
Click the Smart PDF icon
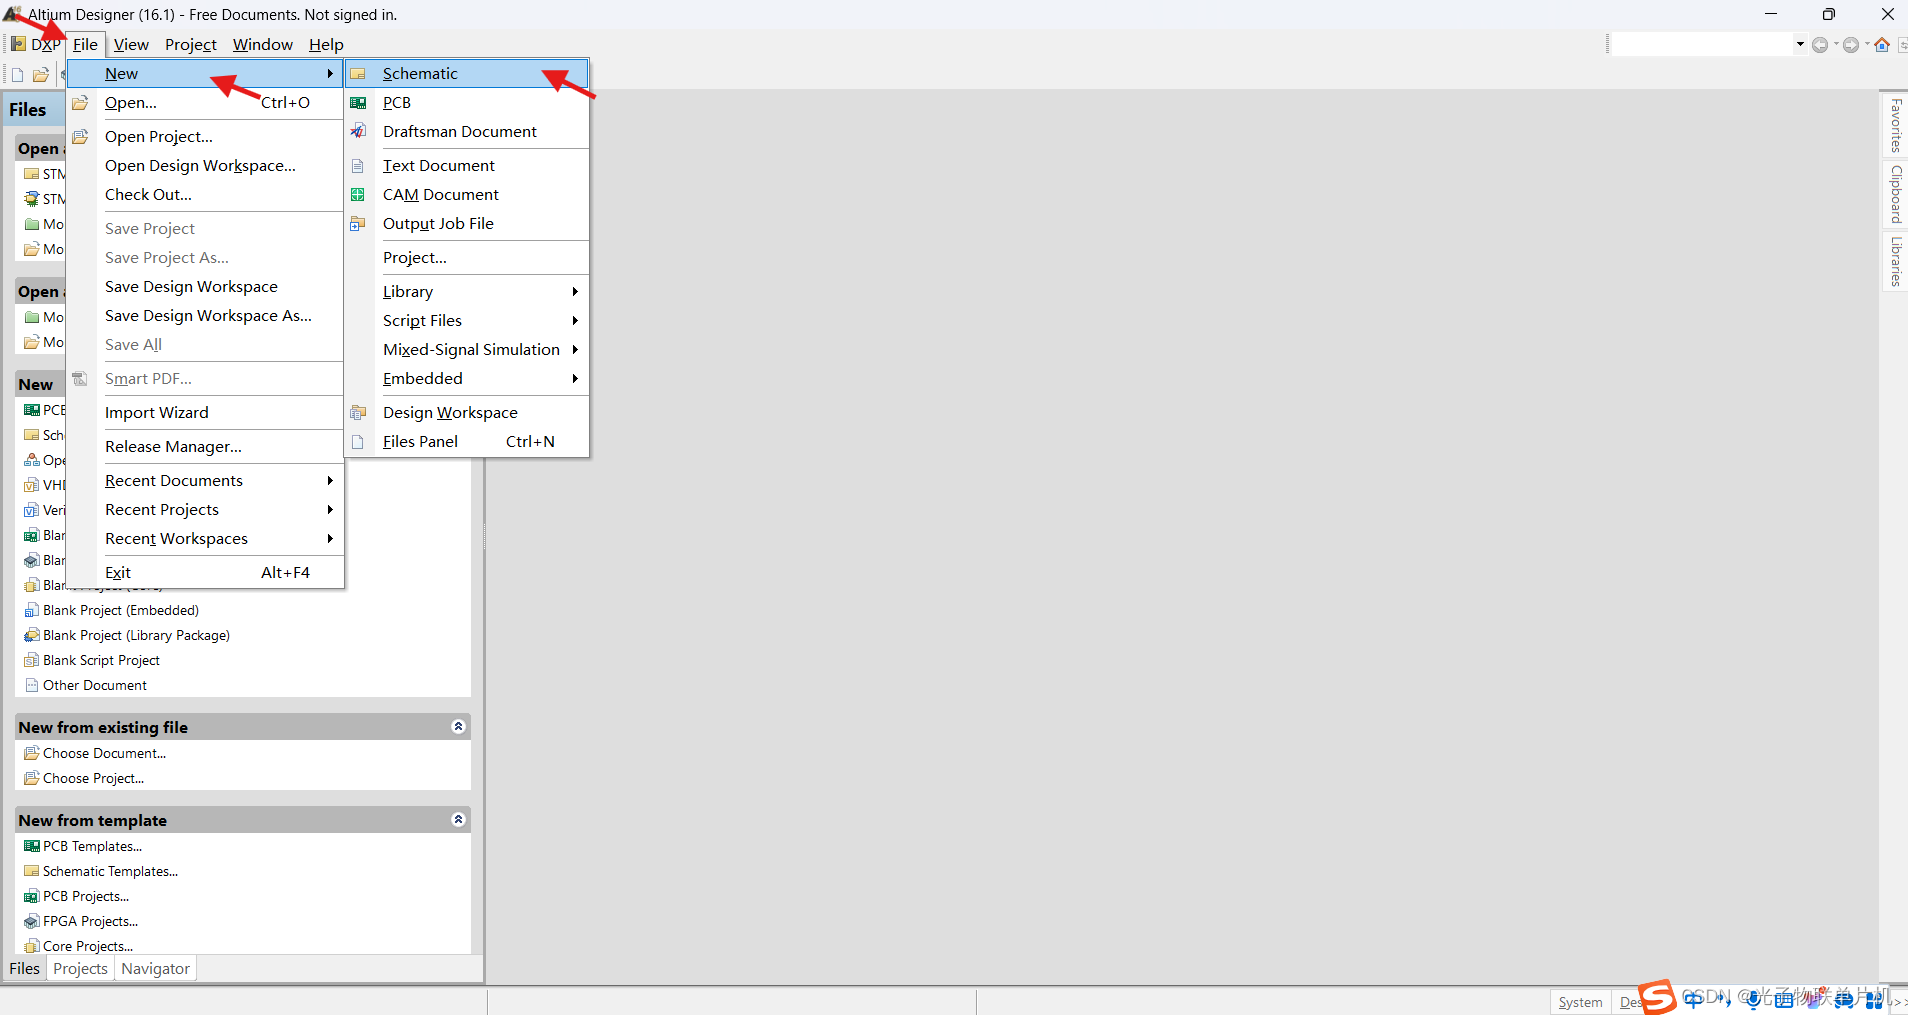[x=80, y=379]
